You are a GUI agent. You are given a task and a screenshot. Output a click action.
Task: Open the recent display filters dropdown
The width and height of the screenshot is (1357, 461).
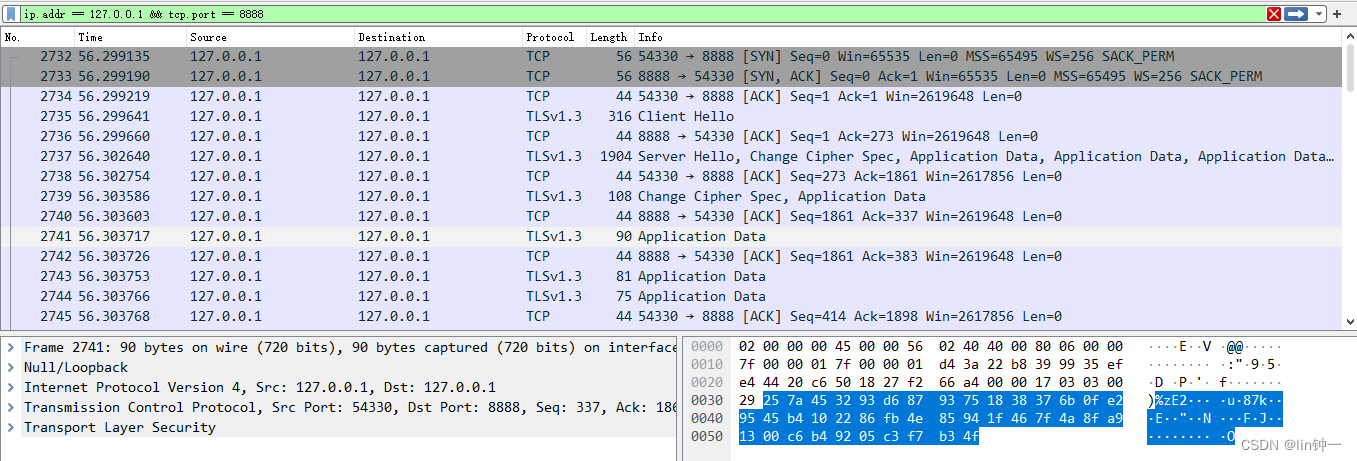[x=1319, y=14]
